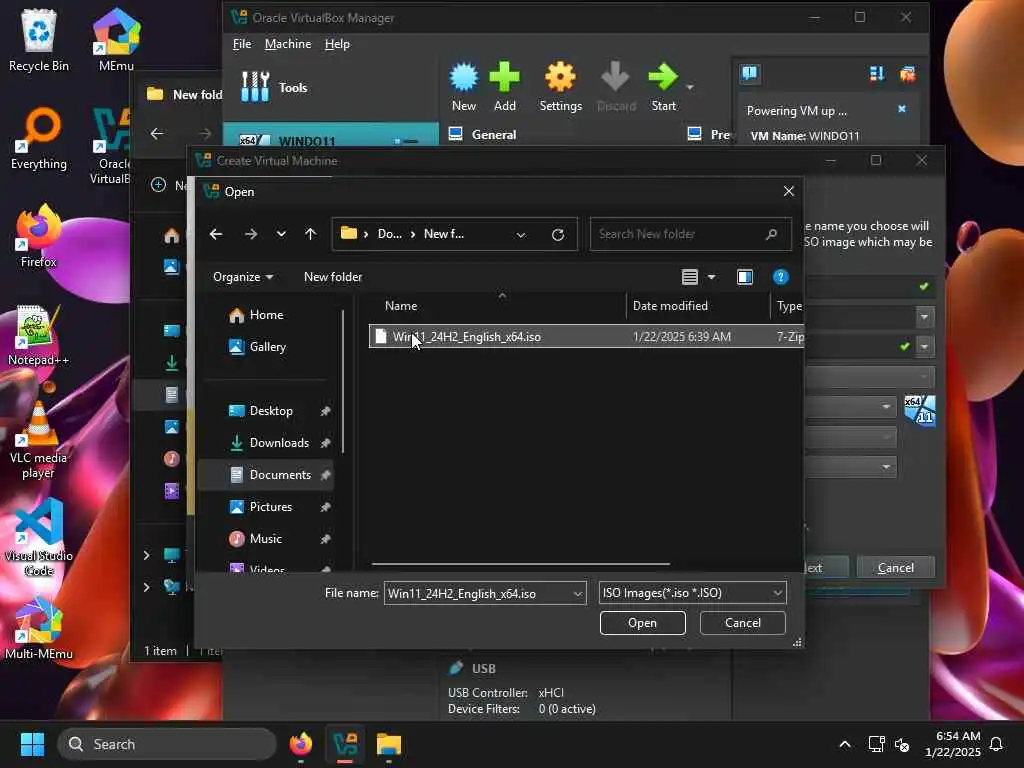Open the view options dropdown arrow
Viewport: 1024px width, 768px height.
coord(712,277)
